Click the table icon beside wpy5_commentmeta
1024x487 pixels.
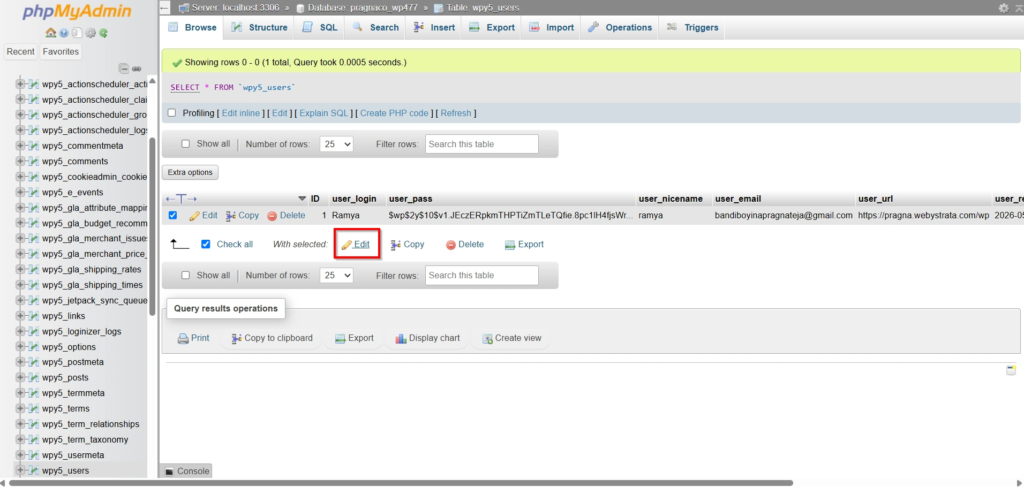coord(34,146)
